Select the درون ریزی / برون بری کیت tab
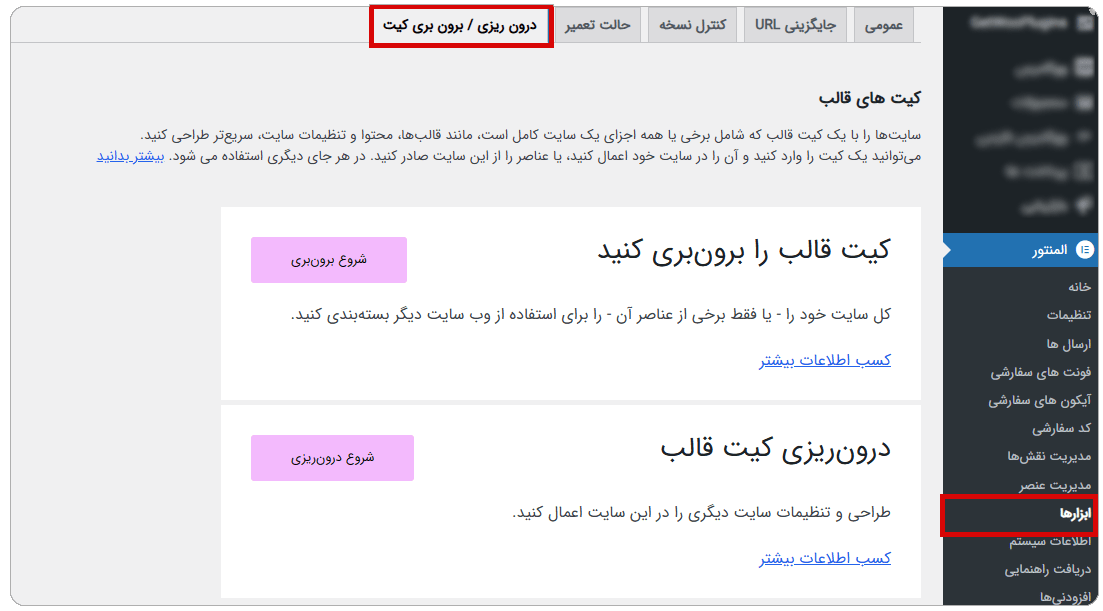 tap(459, 24)
